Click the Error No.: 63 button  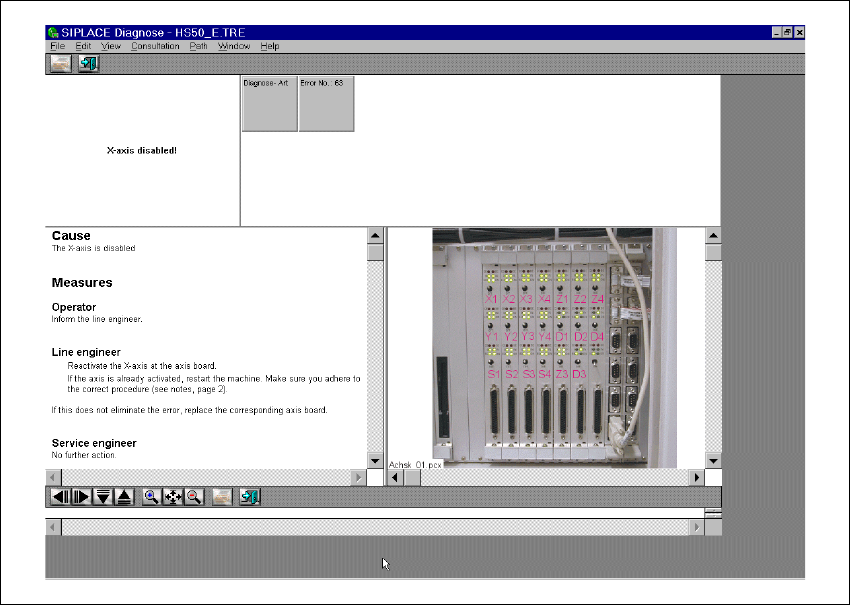click(x=326, y=104)
